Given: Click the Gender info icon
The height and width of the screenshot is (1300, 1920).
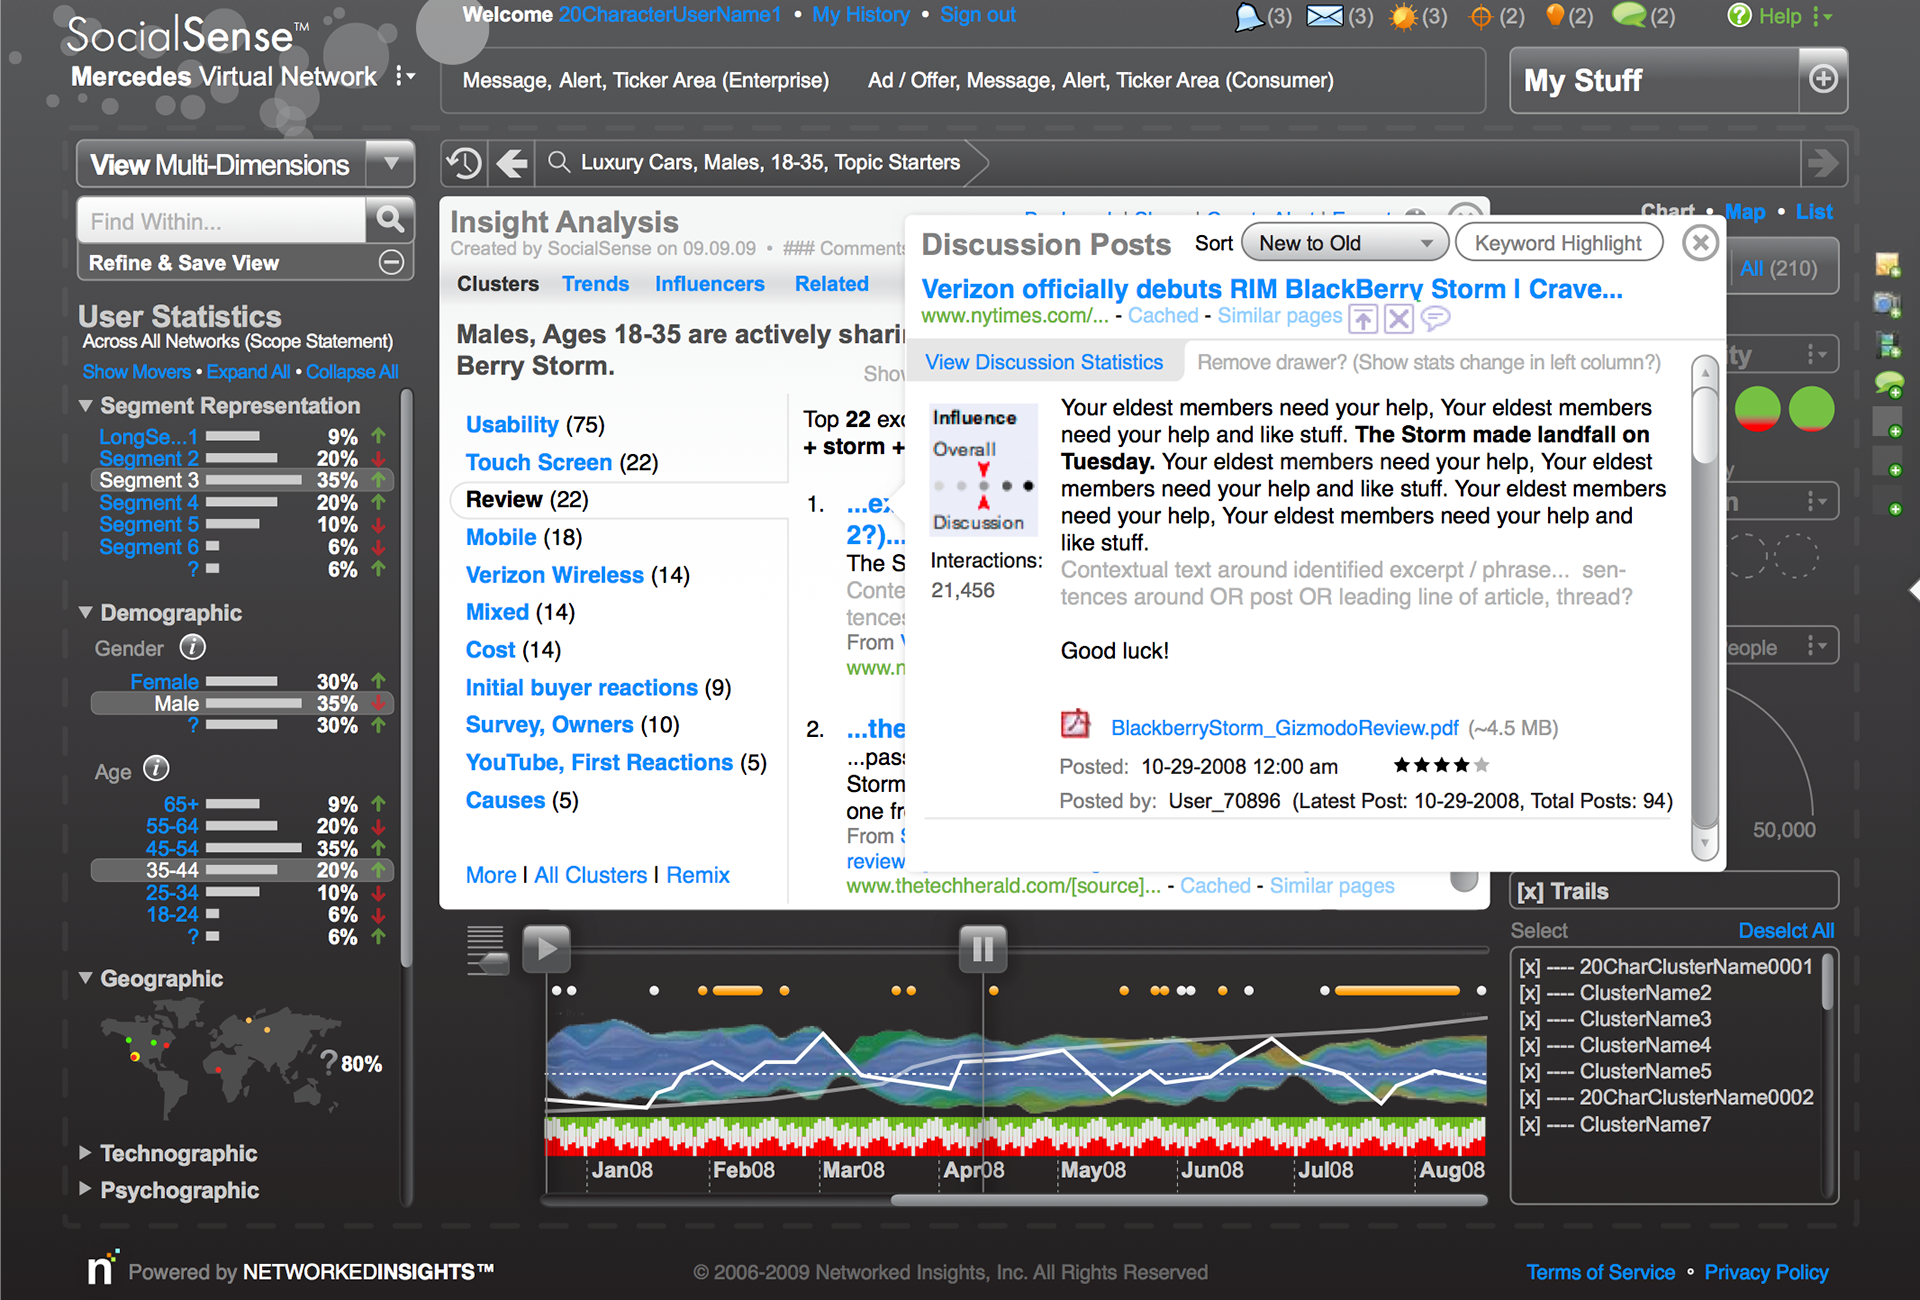Looking at the screenshot, I should tap(193, 648).
